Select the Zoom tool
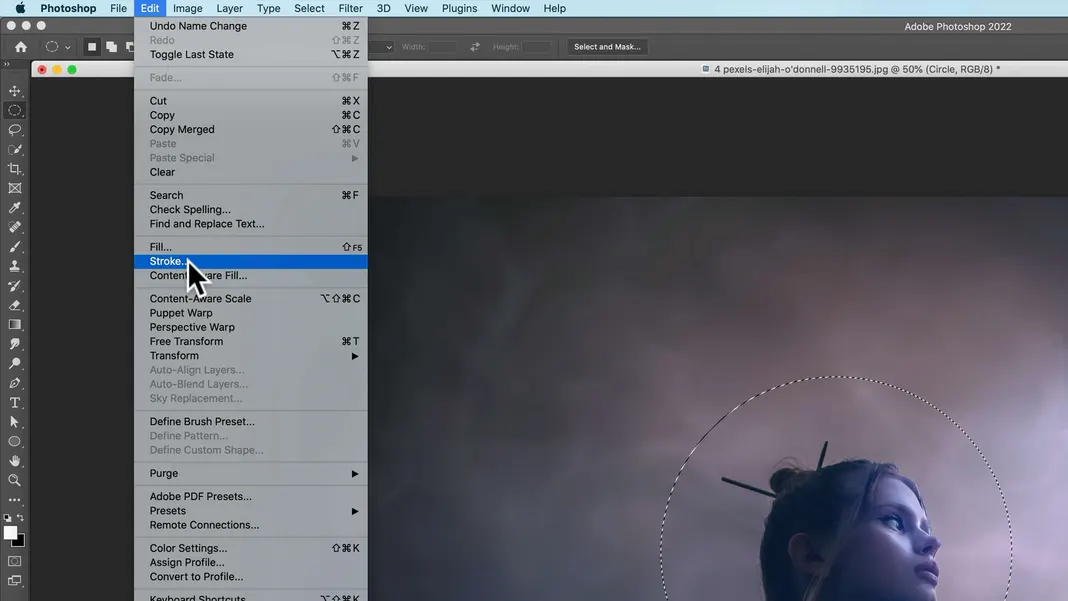The width and height of the screenshot is (1068, 601). (14, 480)
